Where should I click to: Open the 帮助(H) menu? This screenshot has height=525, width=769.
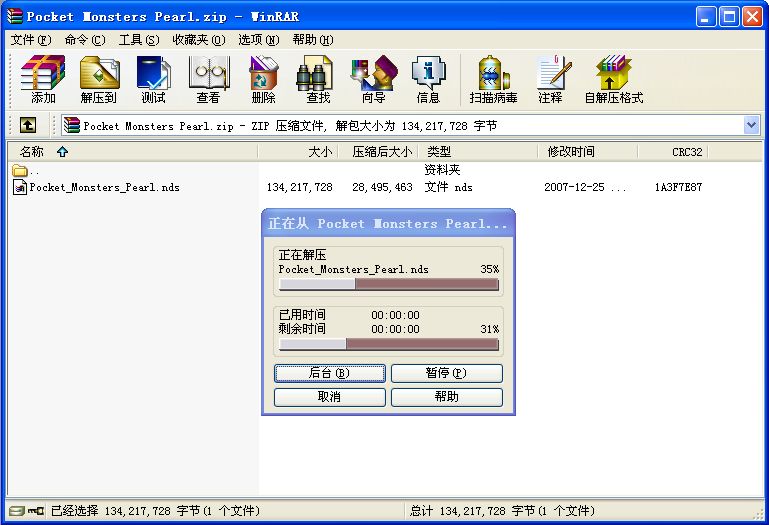(313, 40)
